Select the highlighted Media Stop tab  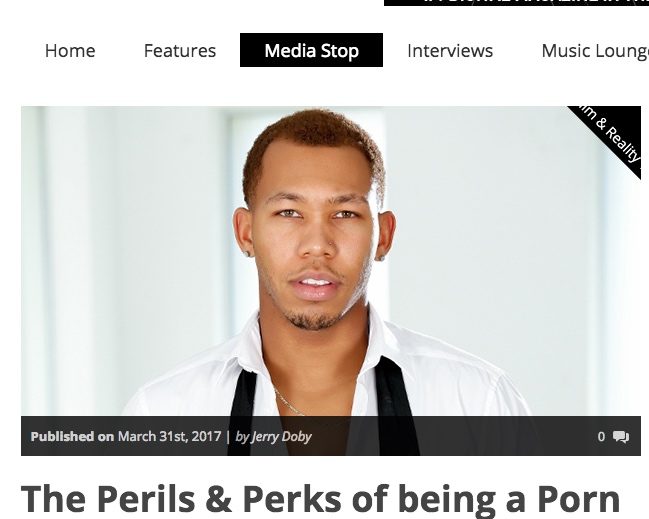tap(311, 50)
